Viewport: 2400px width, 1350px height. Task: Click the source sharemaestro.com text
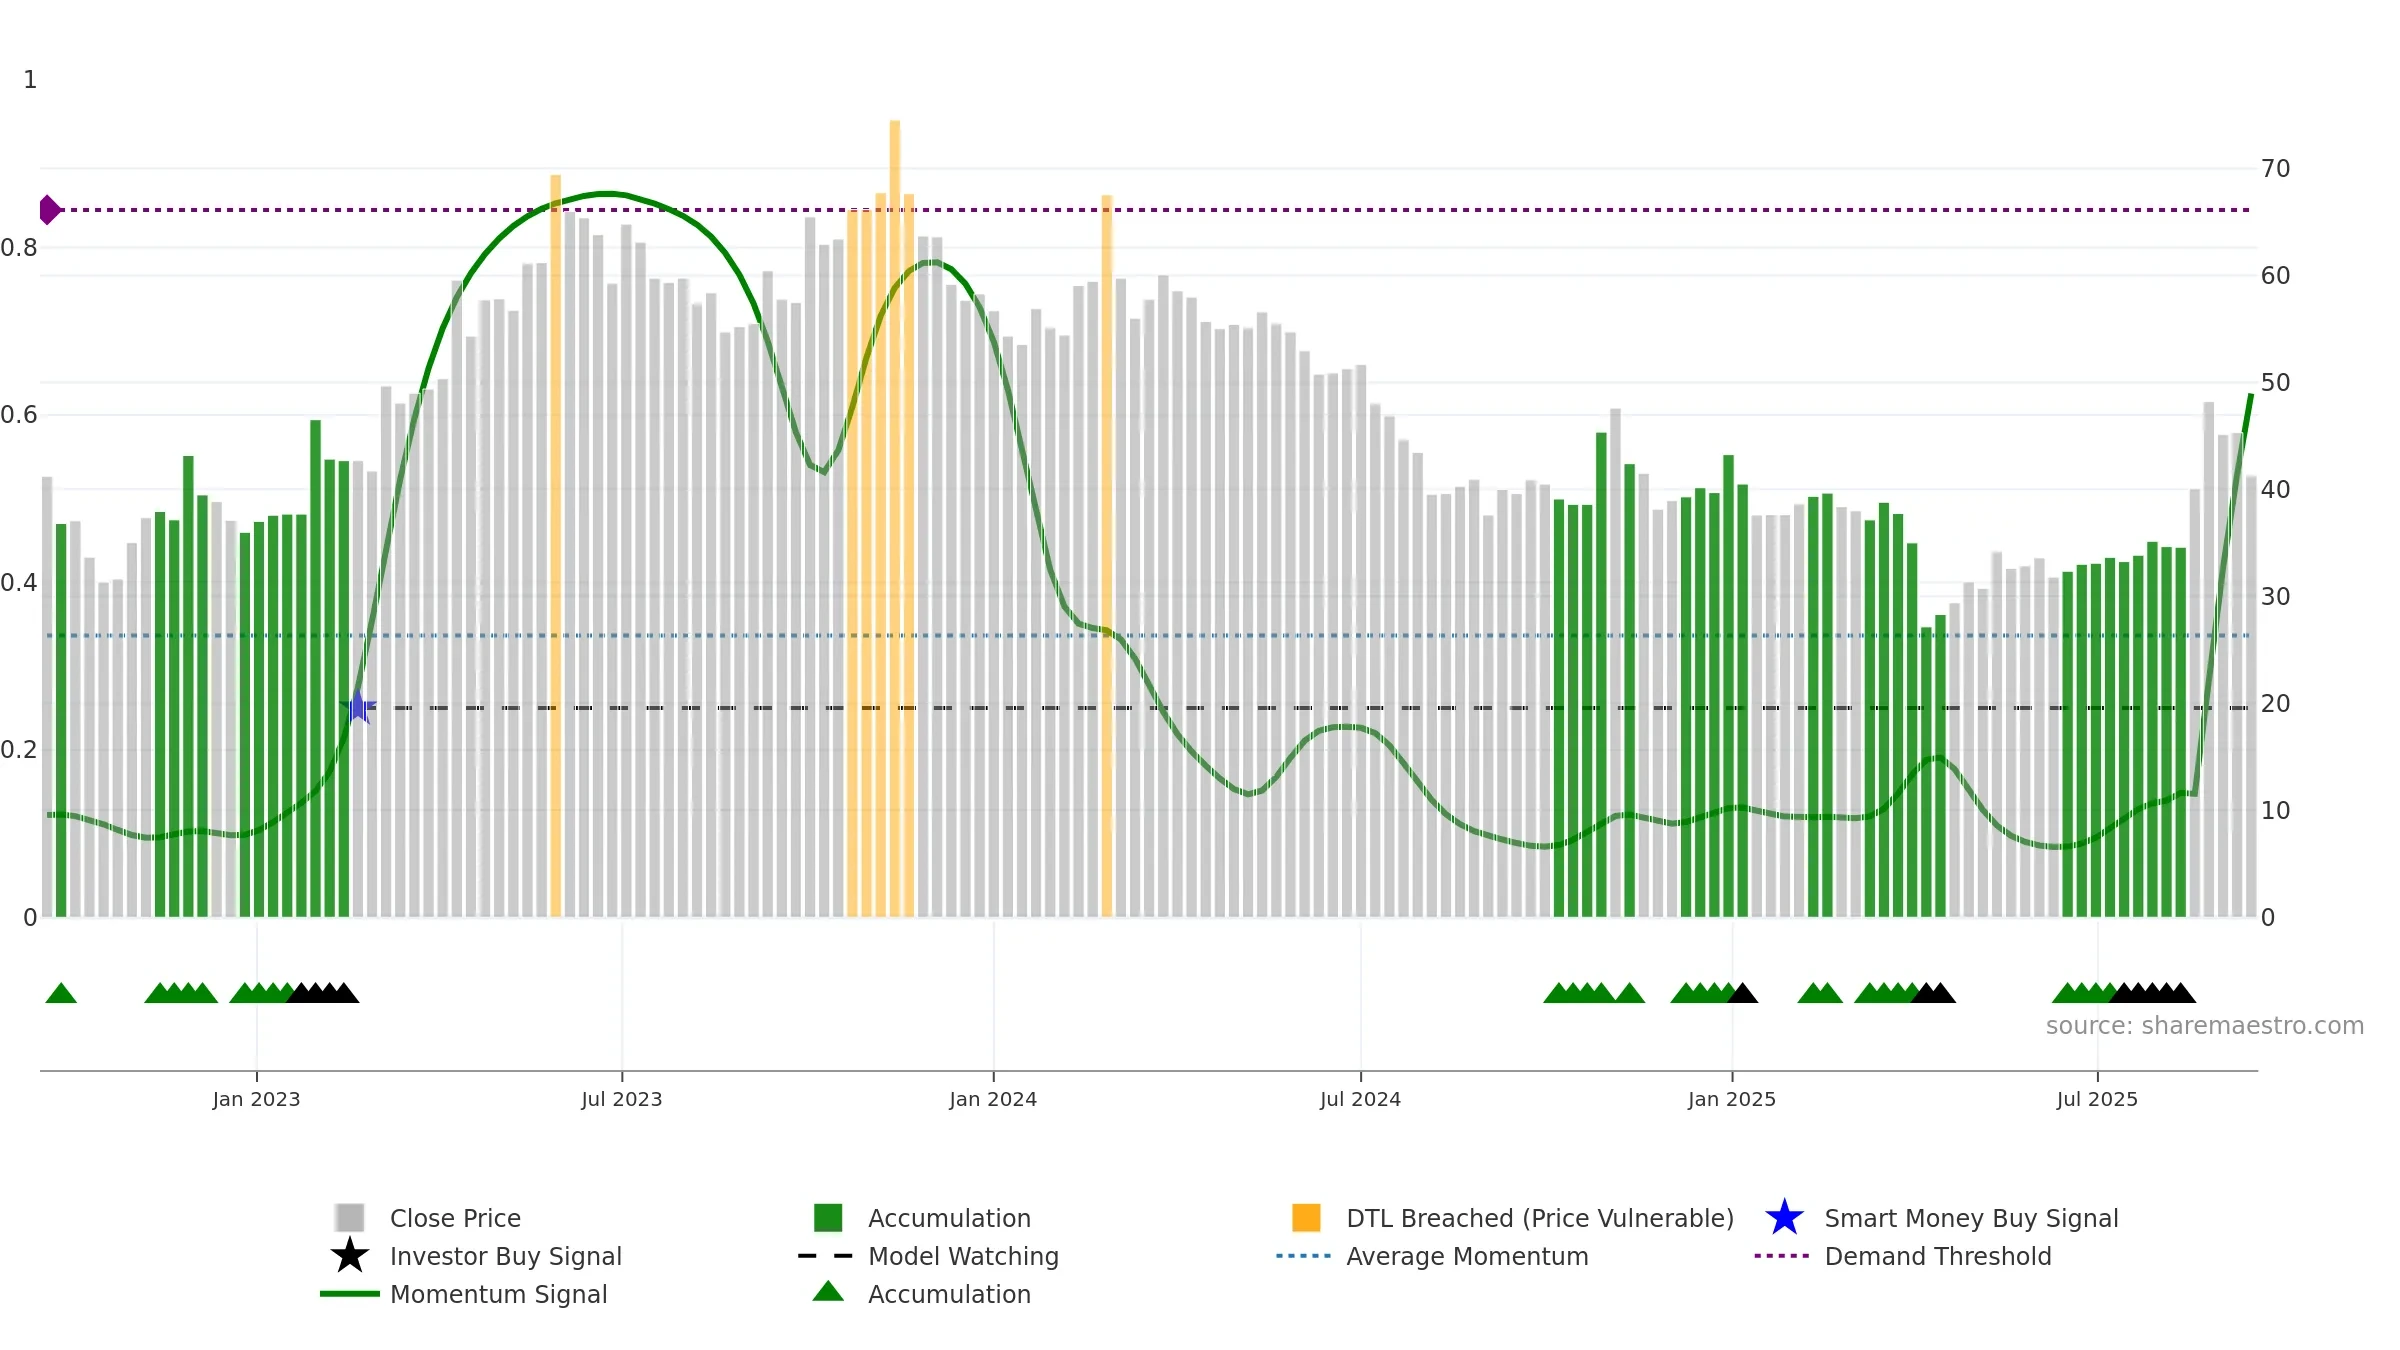2205,1026
